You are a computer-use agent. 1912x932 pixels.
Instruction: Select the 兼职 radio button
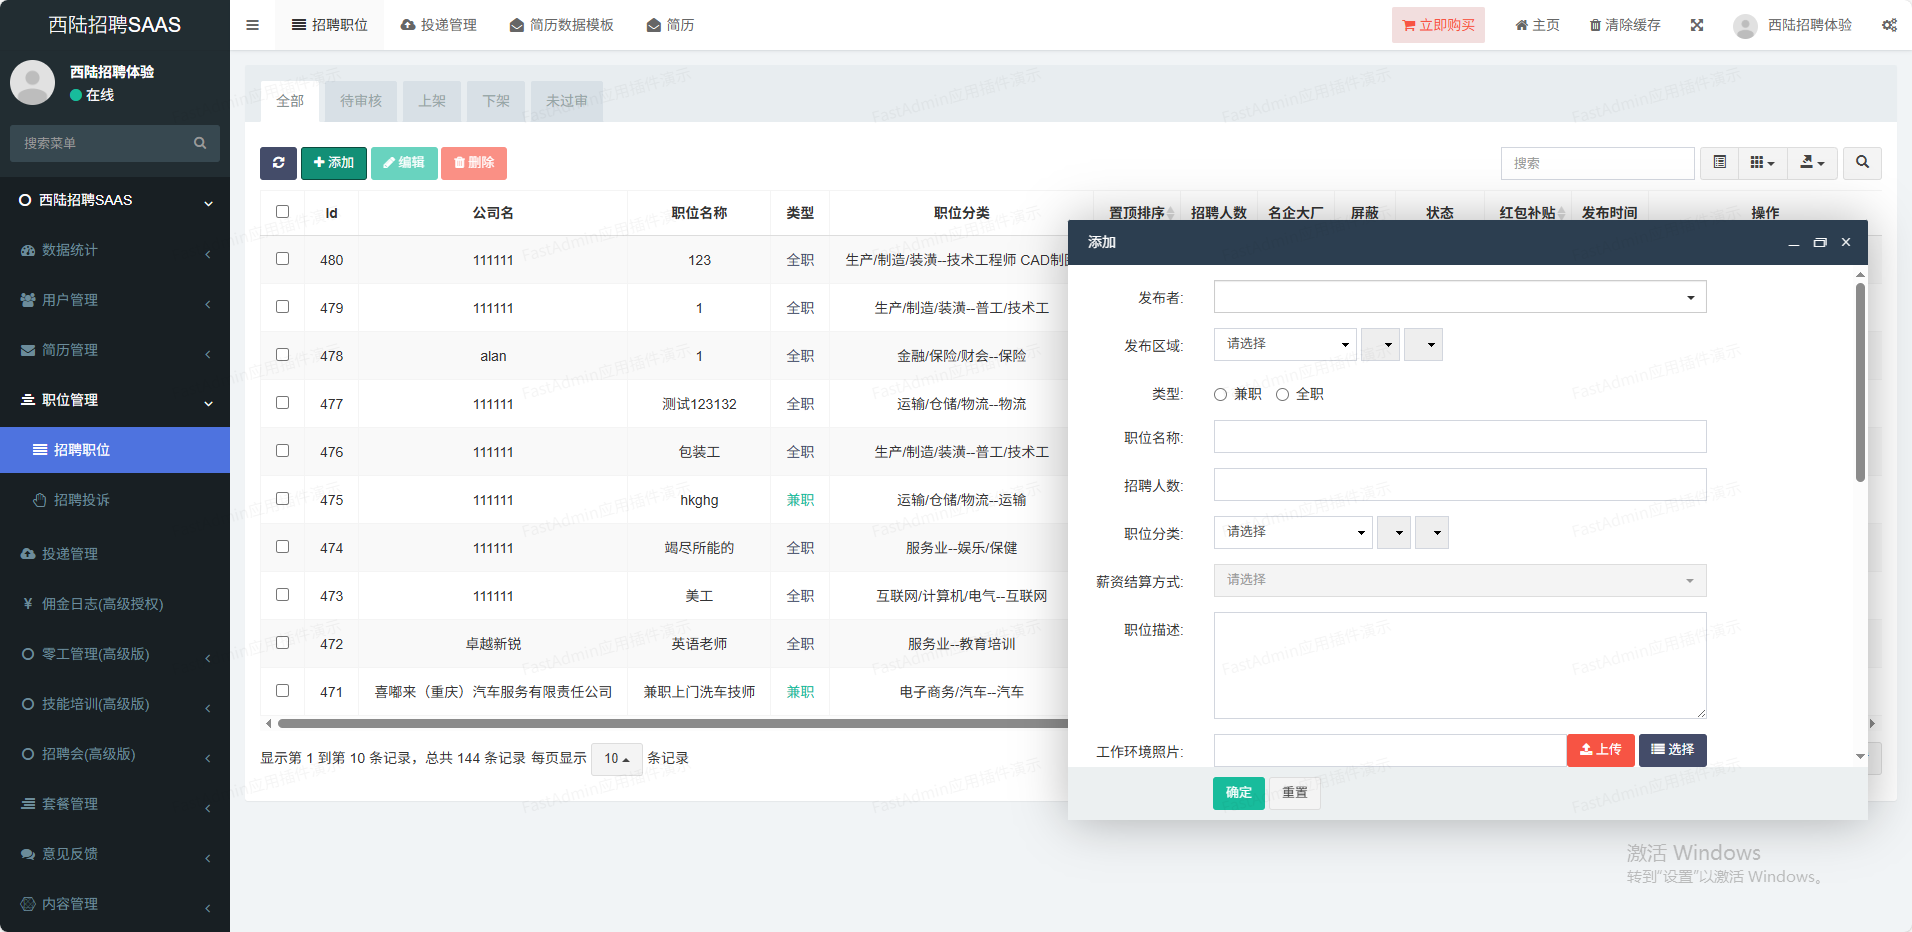pos(1221,395)
